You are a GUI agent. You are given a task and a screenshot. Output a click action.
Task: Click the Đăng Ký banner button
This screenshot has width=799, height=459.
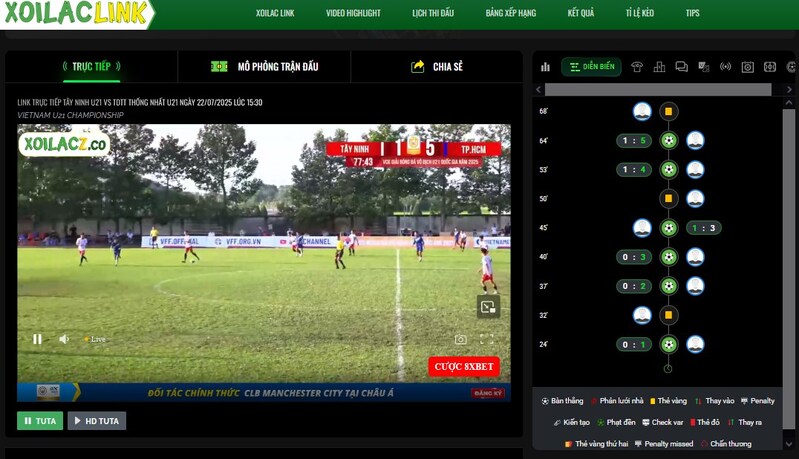click(x=488, y=393)
